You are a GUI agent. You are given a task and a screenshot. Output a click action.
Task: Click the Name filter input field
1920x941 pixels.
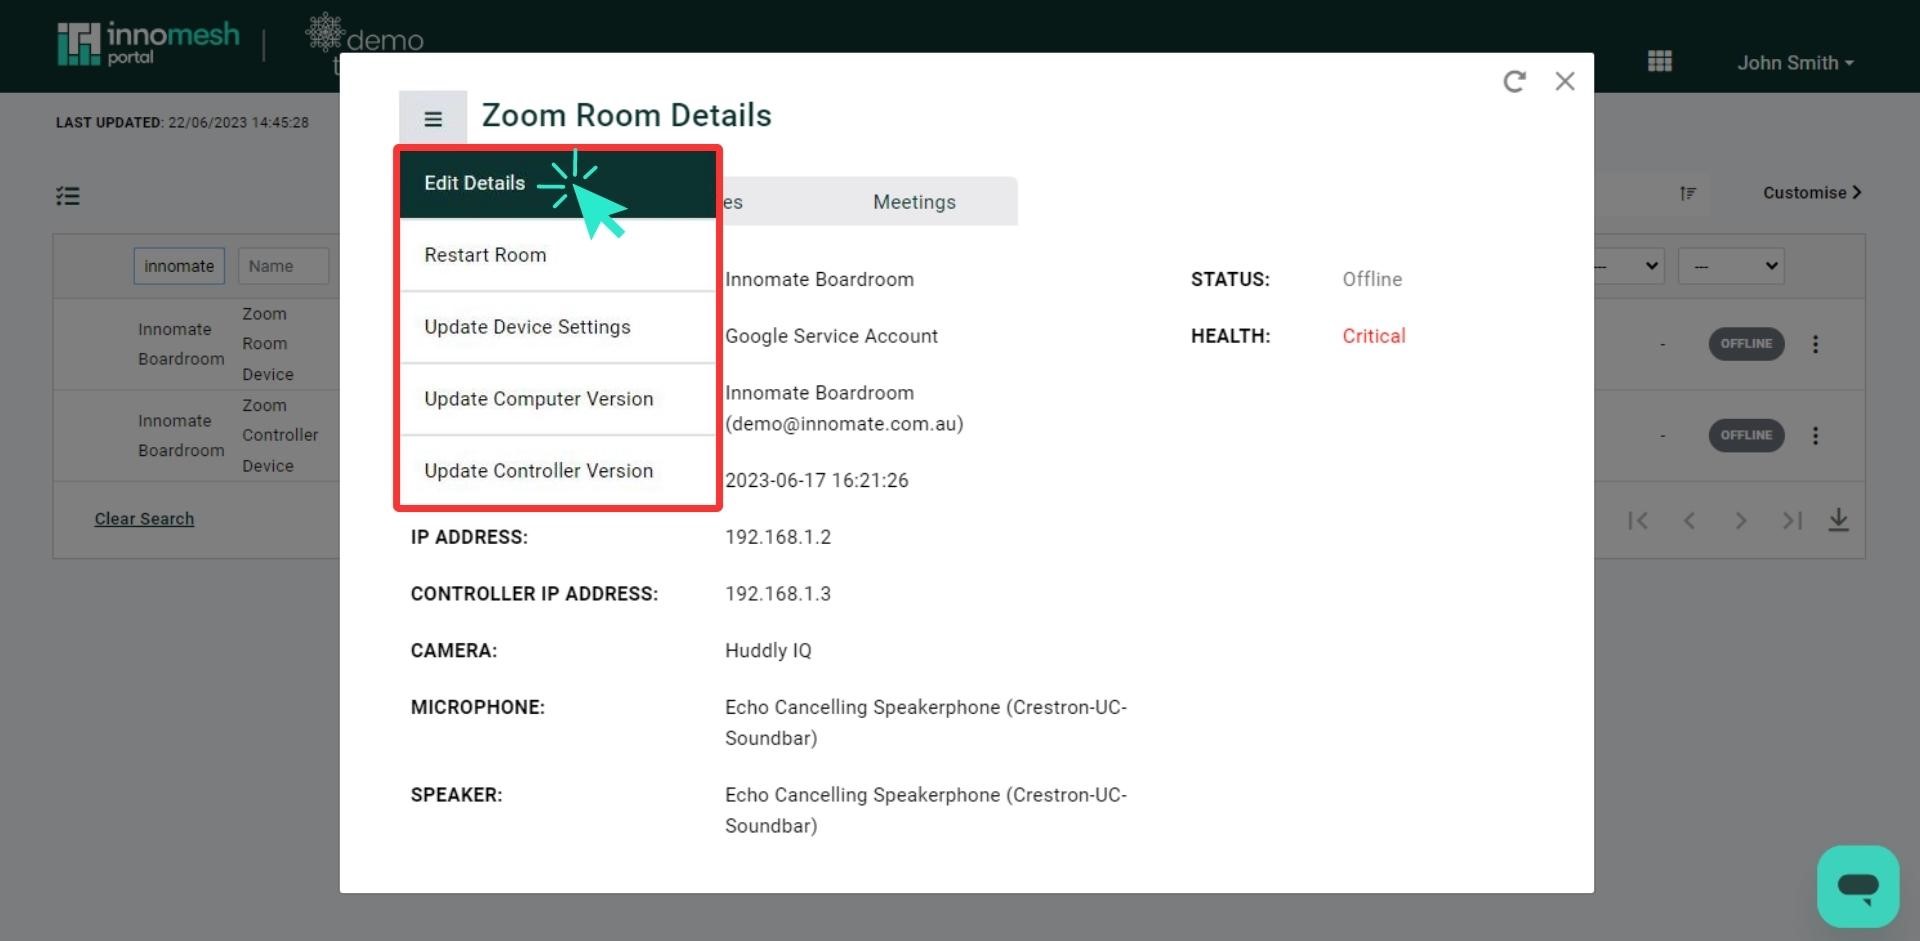click(284, 266)
